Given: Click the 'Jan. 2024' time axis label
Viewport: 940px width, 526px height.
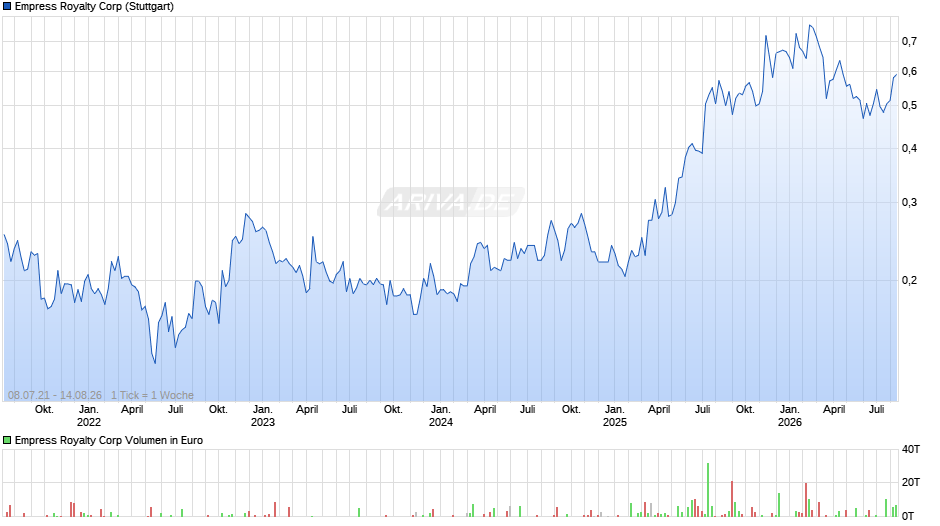Looking at the screenshot, I should tap(441, 416).
